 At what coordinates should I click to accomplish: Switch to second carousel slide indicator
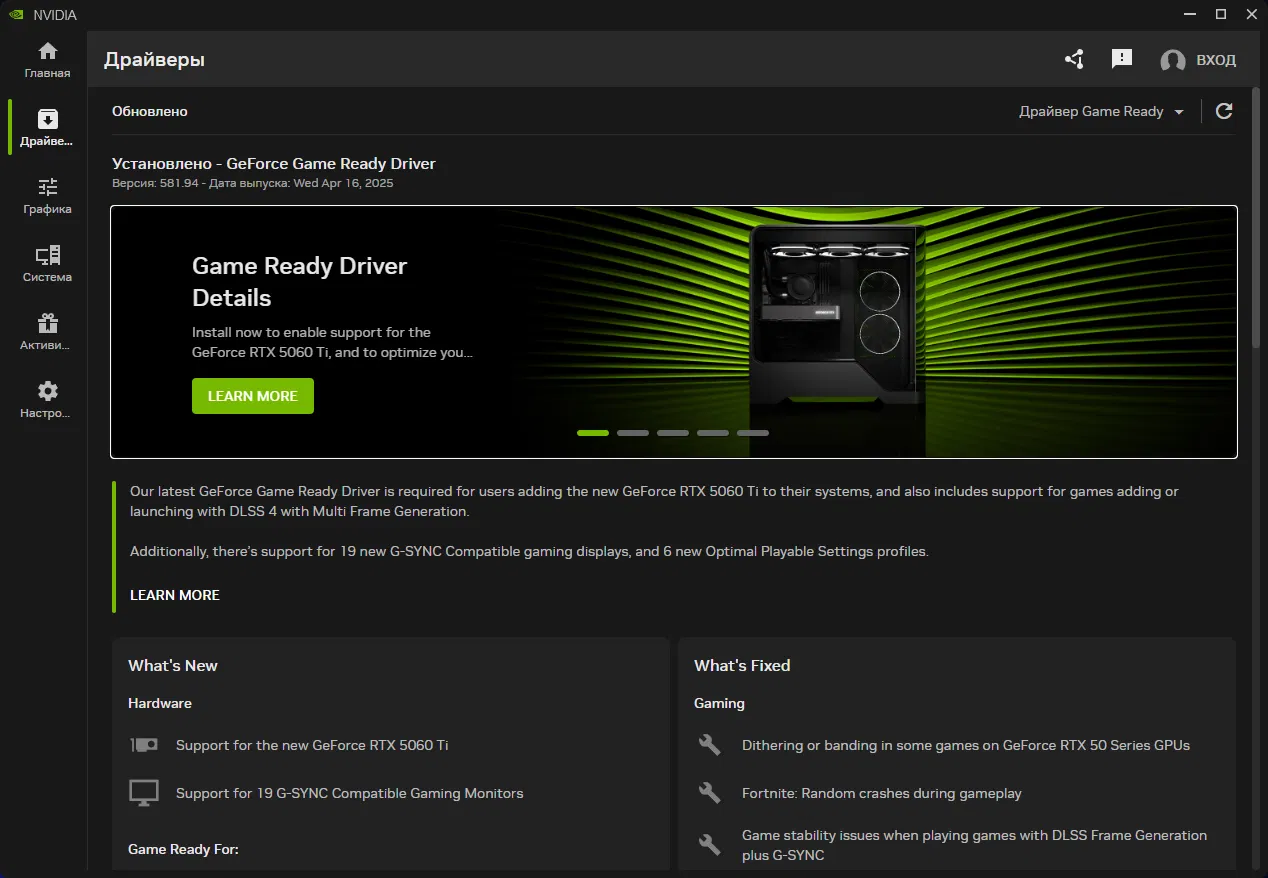click(633, 433)
